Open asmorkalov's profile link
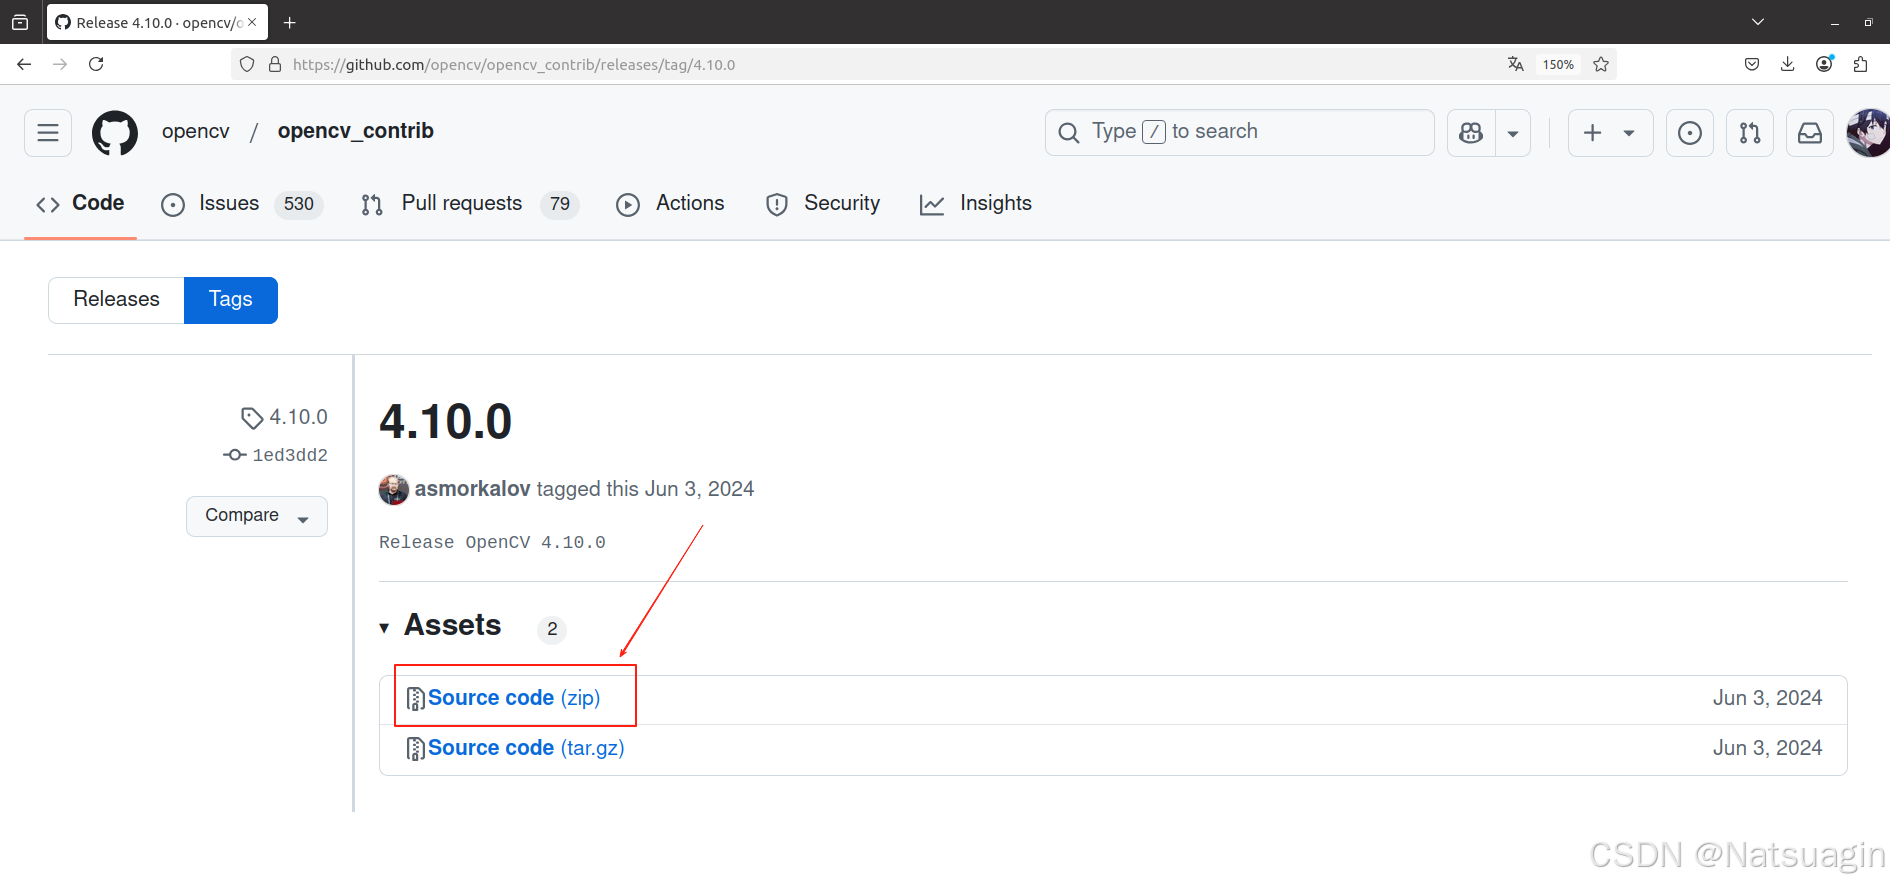The height and width of the screenshot is (887, 1890). click(472, 489)
